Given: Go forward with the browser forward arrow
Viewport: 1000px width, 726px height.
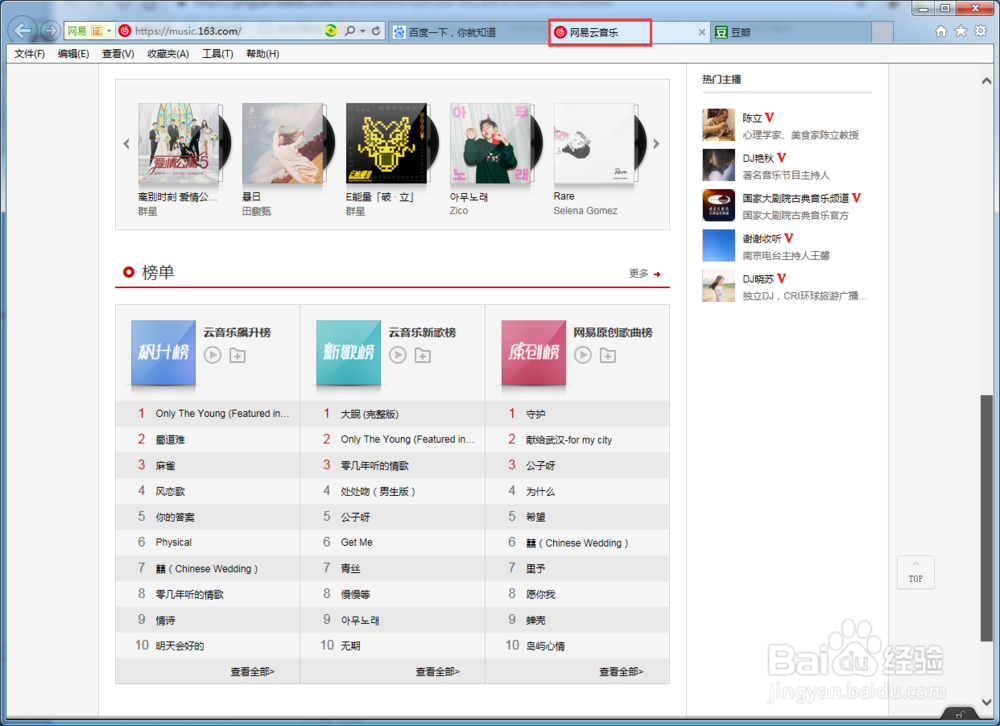Looking at the screenshot, I should tap(50, 30).
